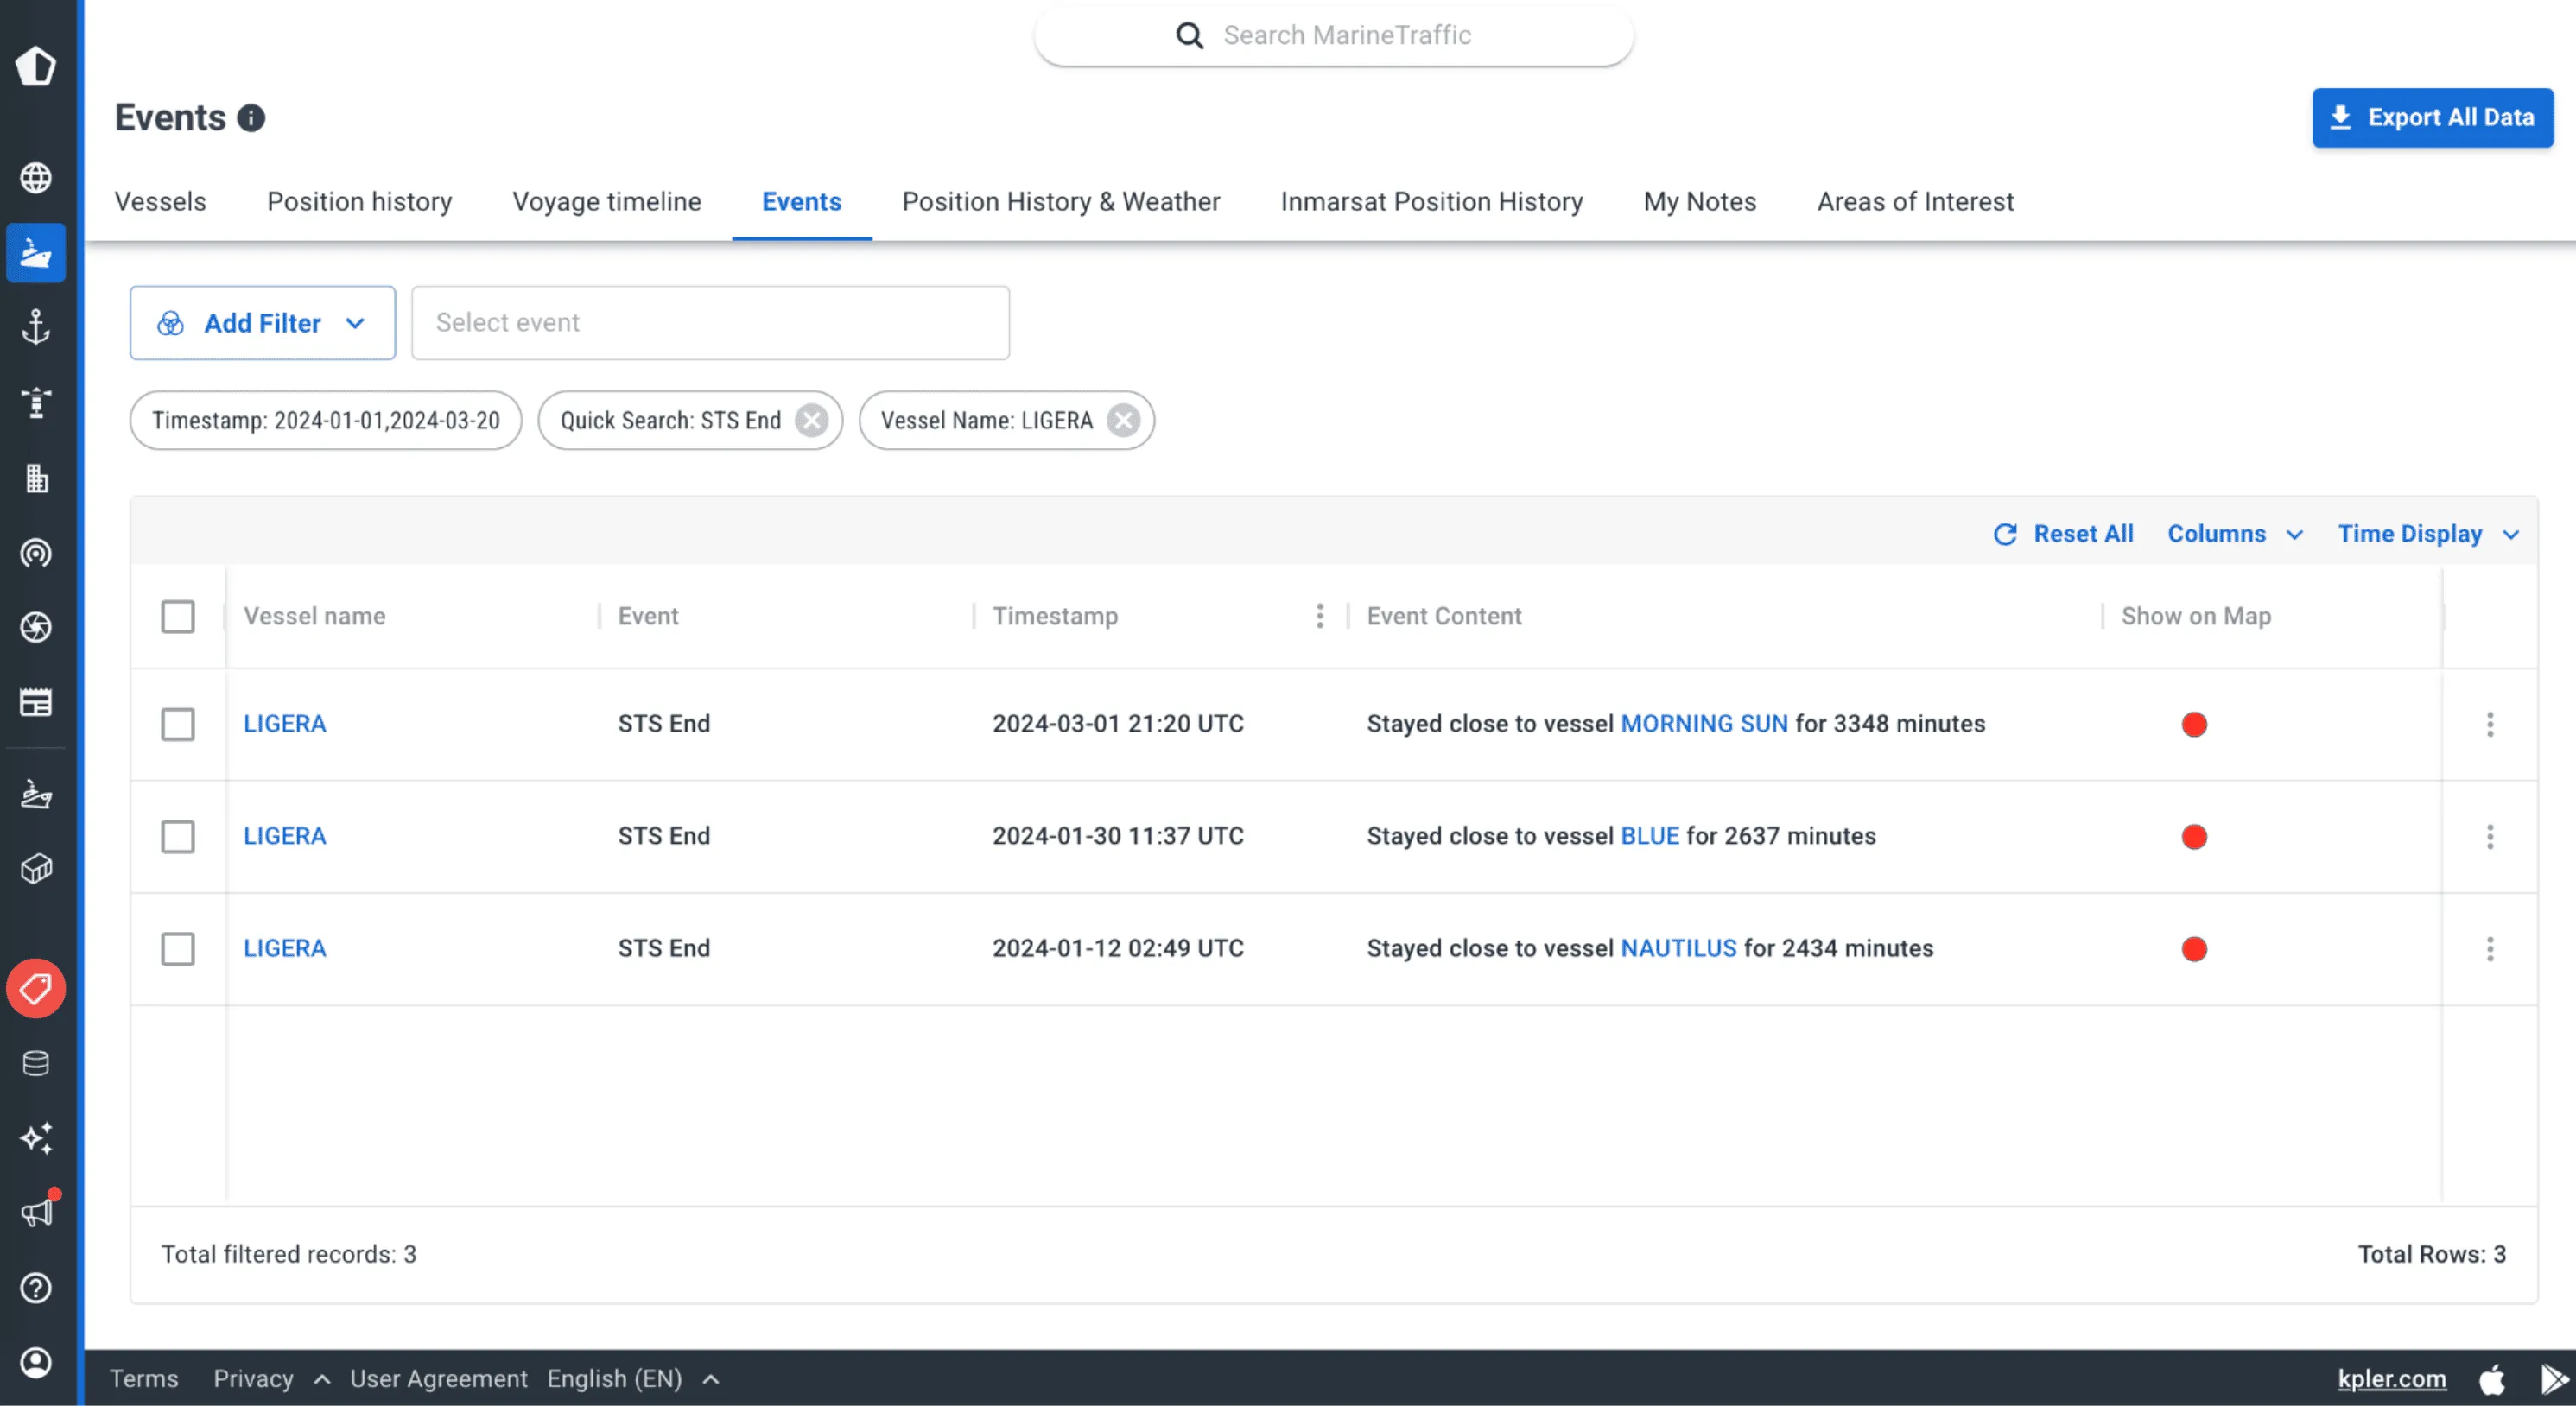Click the Export All Data button
The image size is (2576, 1406).
pyautogui.click(x=2432, y=118)
